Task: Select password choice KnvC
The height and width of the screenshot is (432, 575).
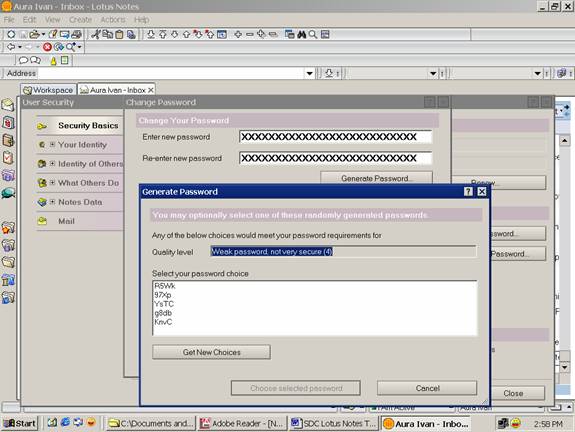Action: point(163,322)
